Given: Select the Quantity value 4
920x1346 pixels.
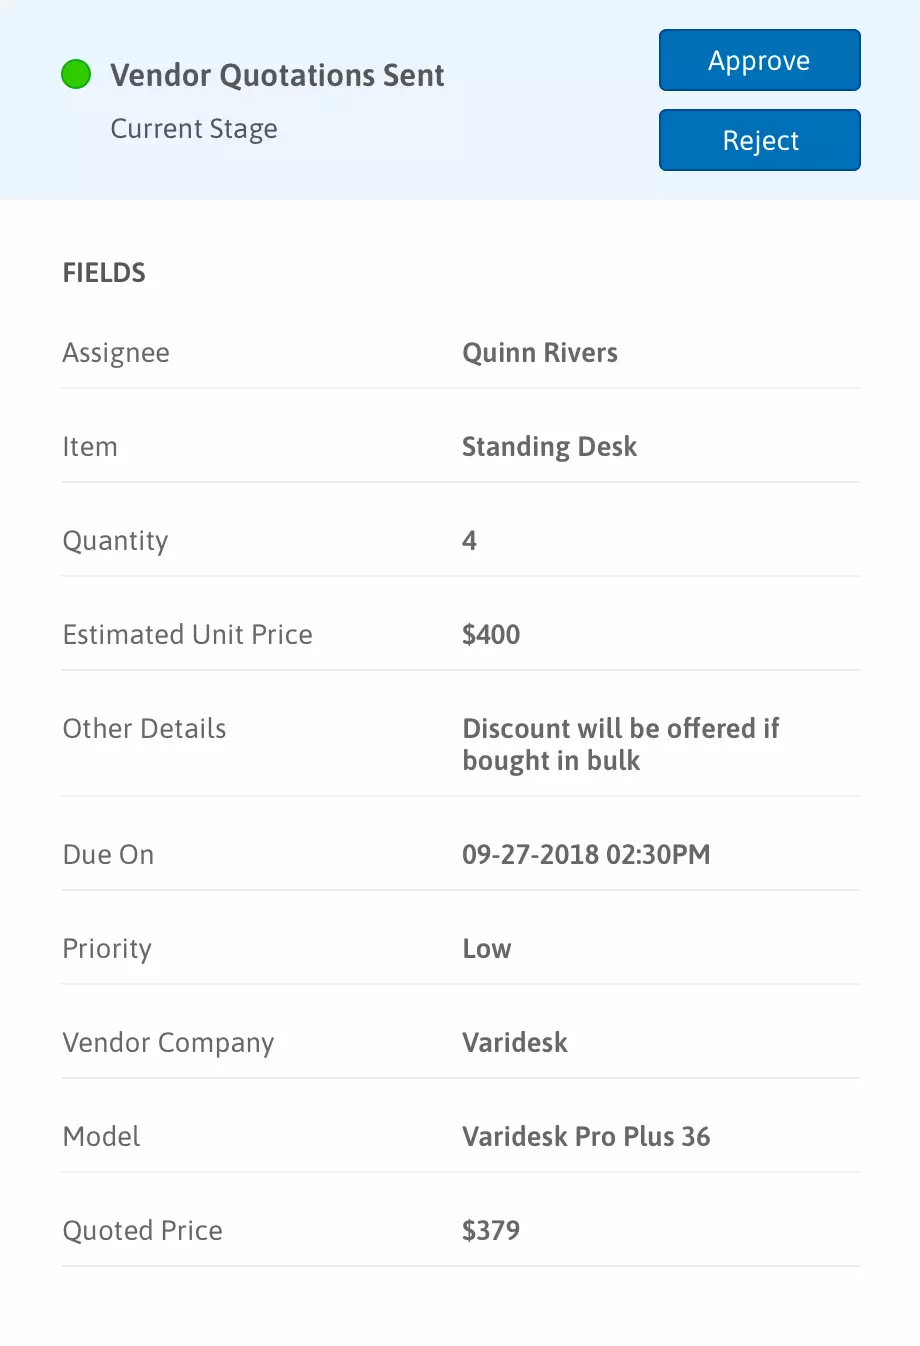Looking at the screenshot, I should pos(469,541).
